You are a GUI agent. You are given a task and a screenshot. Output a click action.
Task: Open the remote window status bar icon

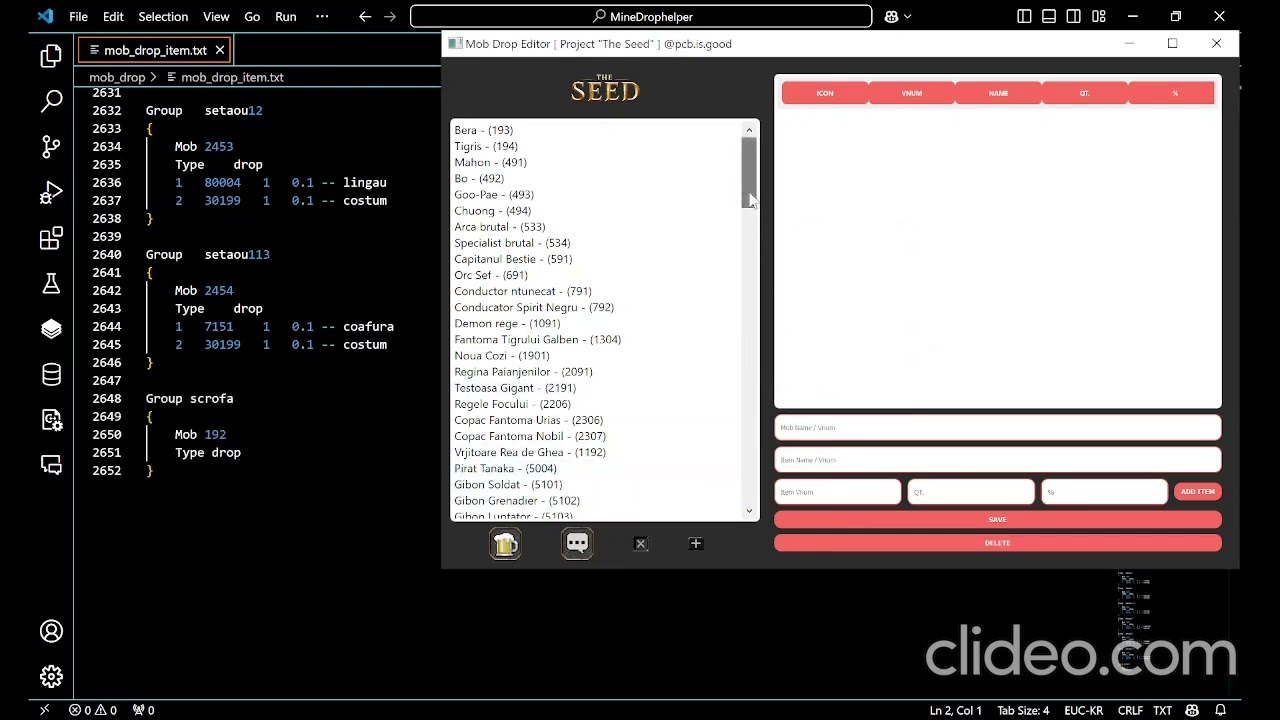point(44,710)
